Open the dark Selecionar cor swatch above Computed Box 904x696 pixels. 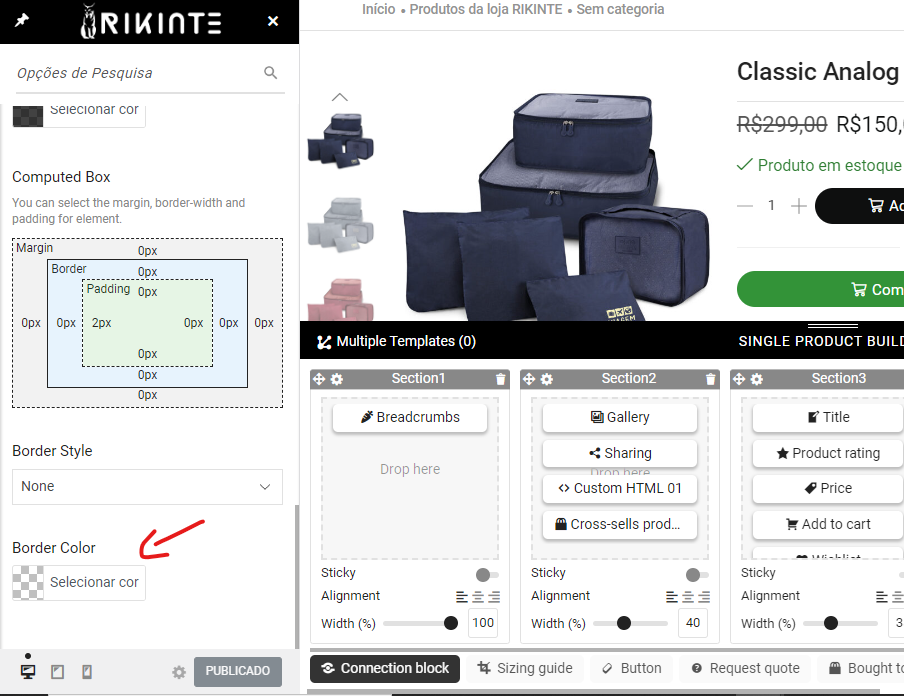click(79, 115)
